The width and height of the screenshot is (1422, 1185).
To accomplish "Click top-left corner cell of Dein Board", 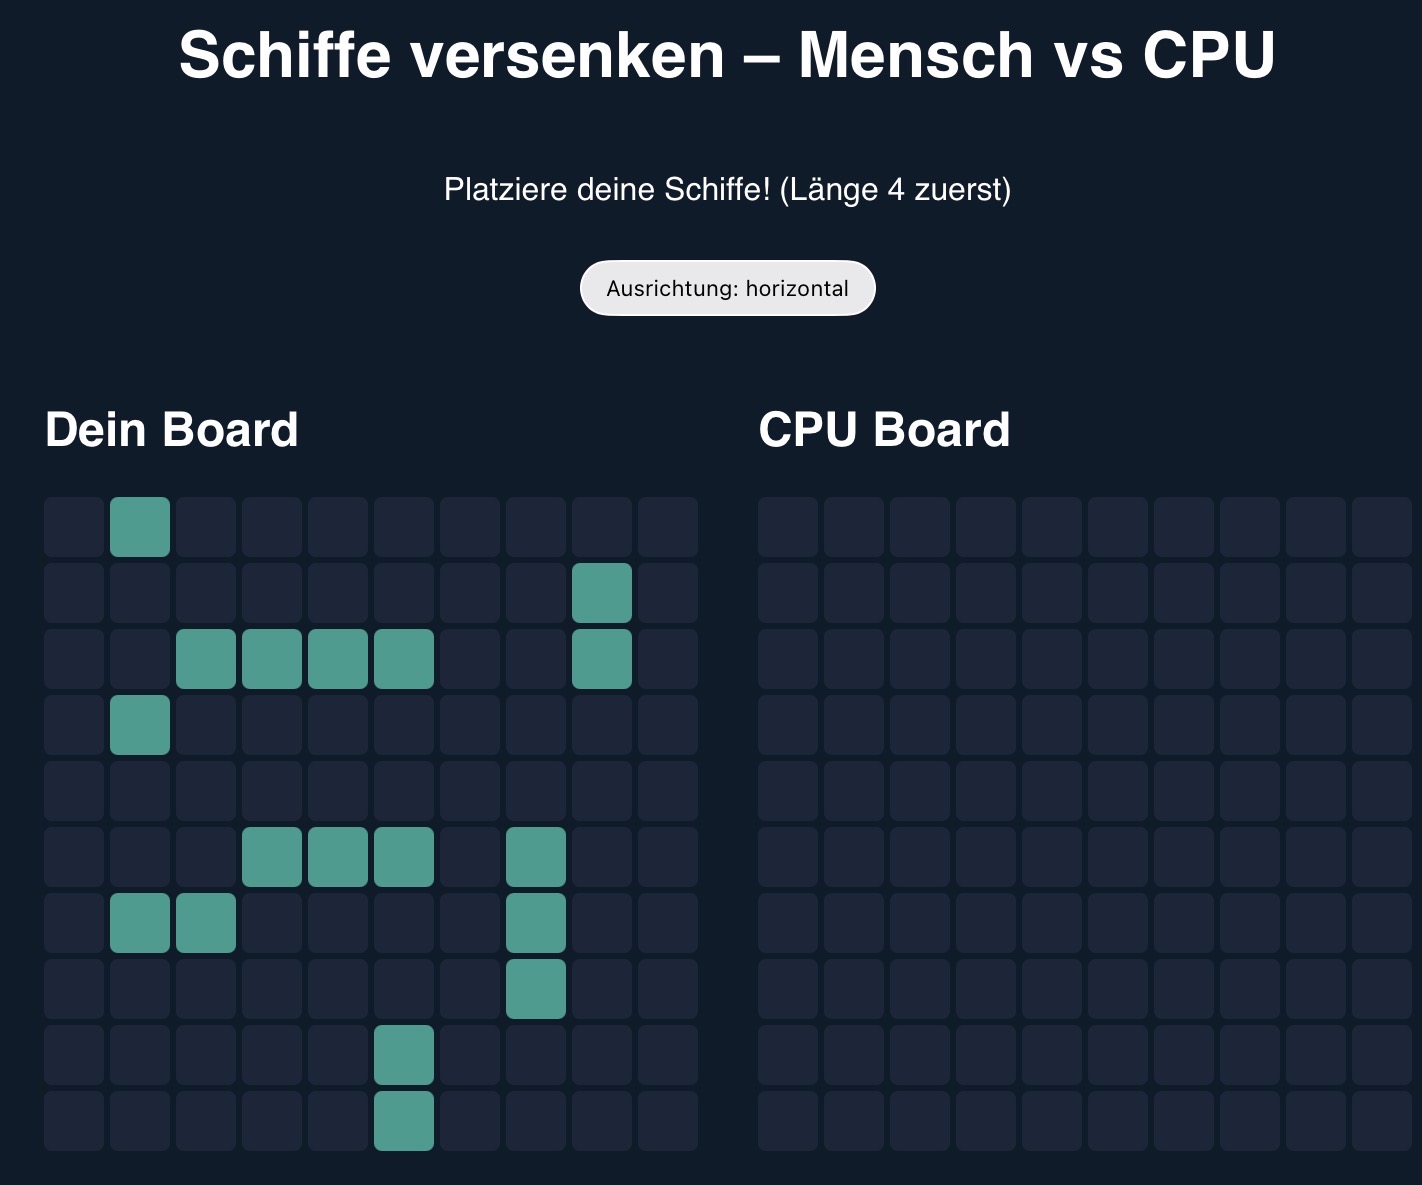I will point(74,527).
